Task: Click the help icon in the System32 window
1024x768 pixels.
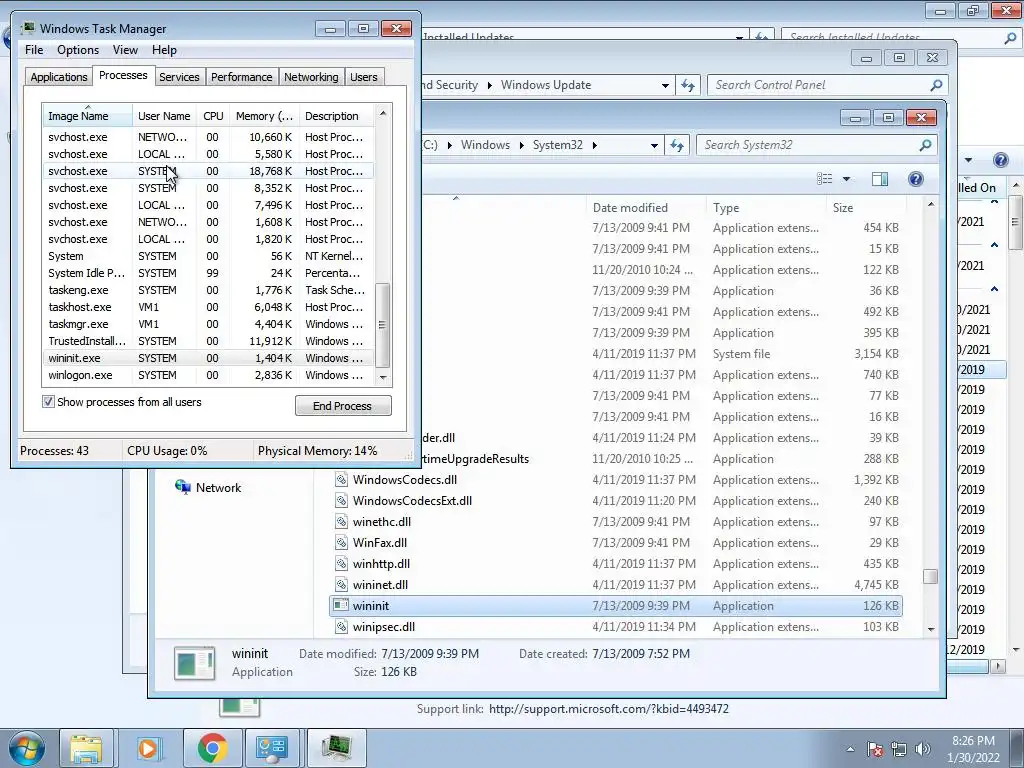Action: 916,179
